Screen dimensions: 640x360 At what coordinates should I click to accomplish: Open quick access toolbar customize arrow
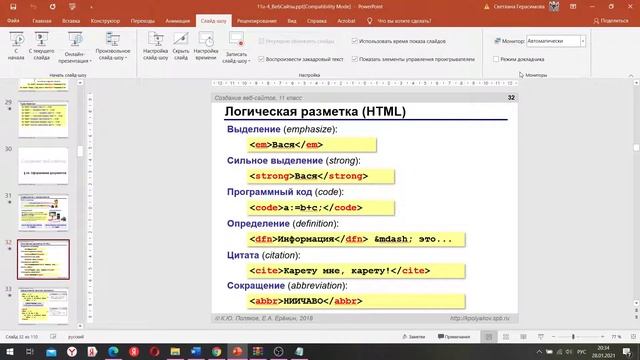(91, 7)
